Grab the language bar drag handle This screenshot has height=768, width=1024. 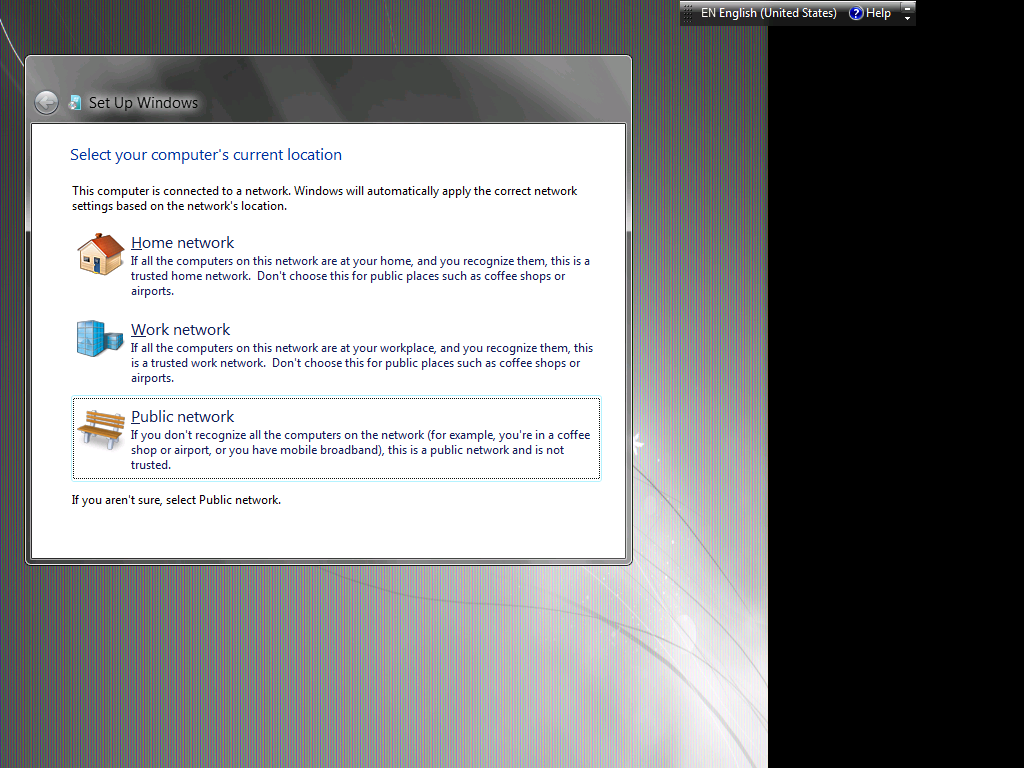[687, 13]
